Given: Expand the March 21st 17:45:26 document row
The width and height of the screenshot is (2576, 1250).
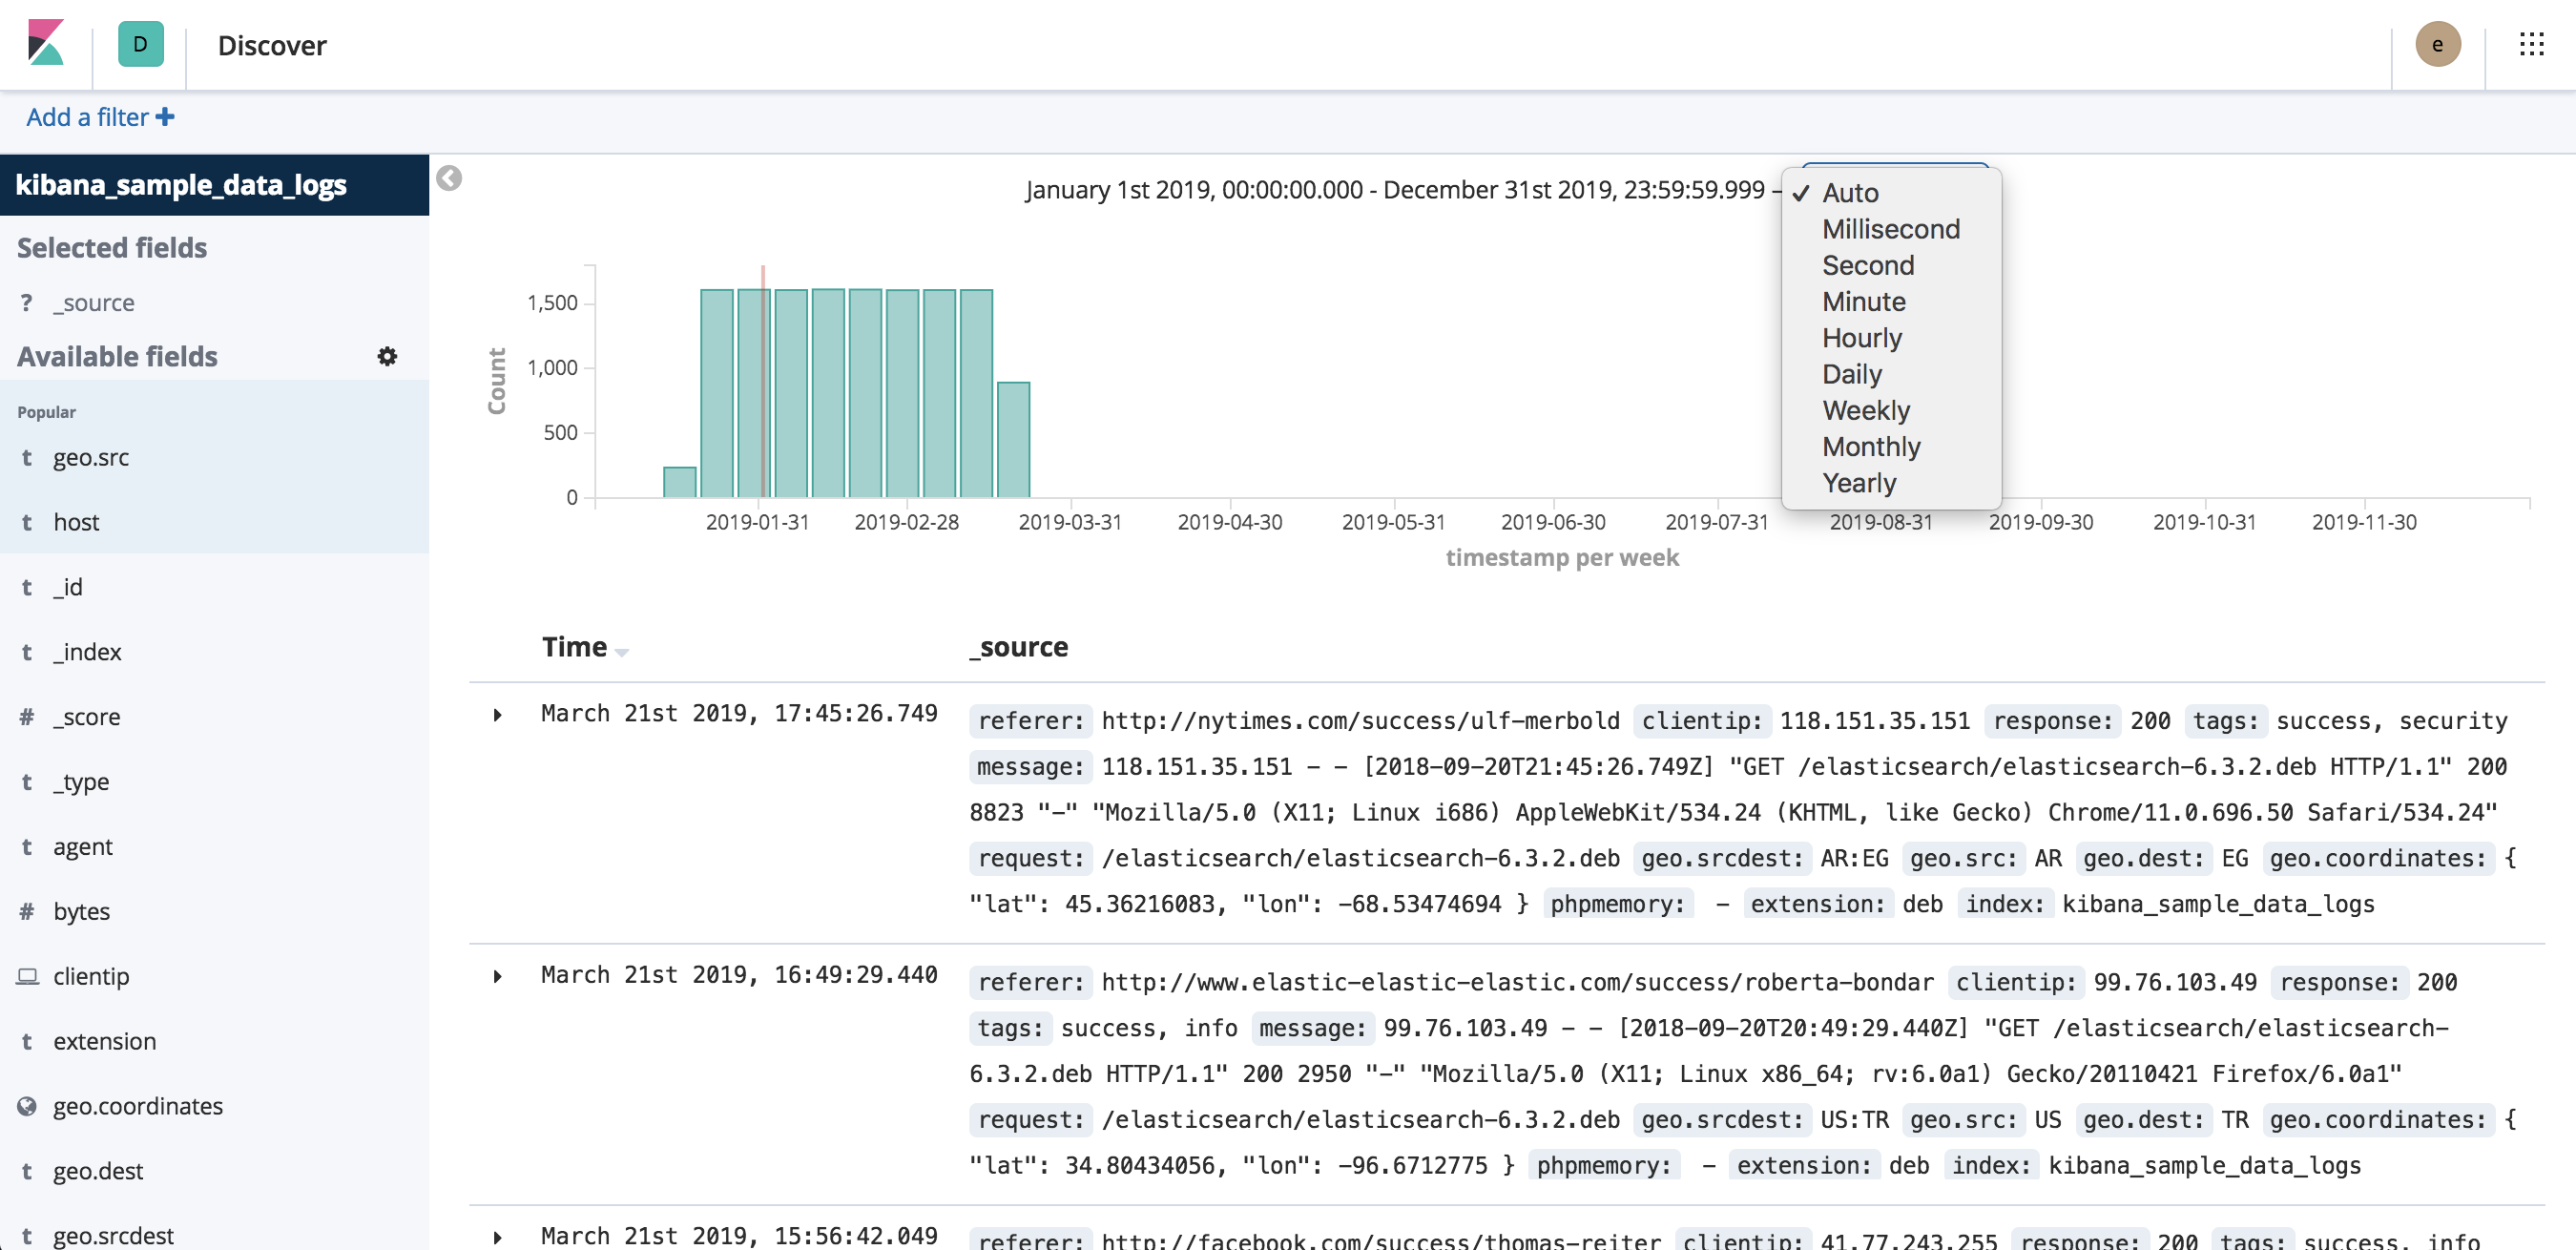Looking at the screenshot, I should (x=497, y=714).
